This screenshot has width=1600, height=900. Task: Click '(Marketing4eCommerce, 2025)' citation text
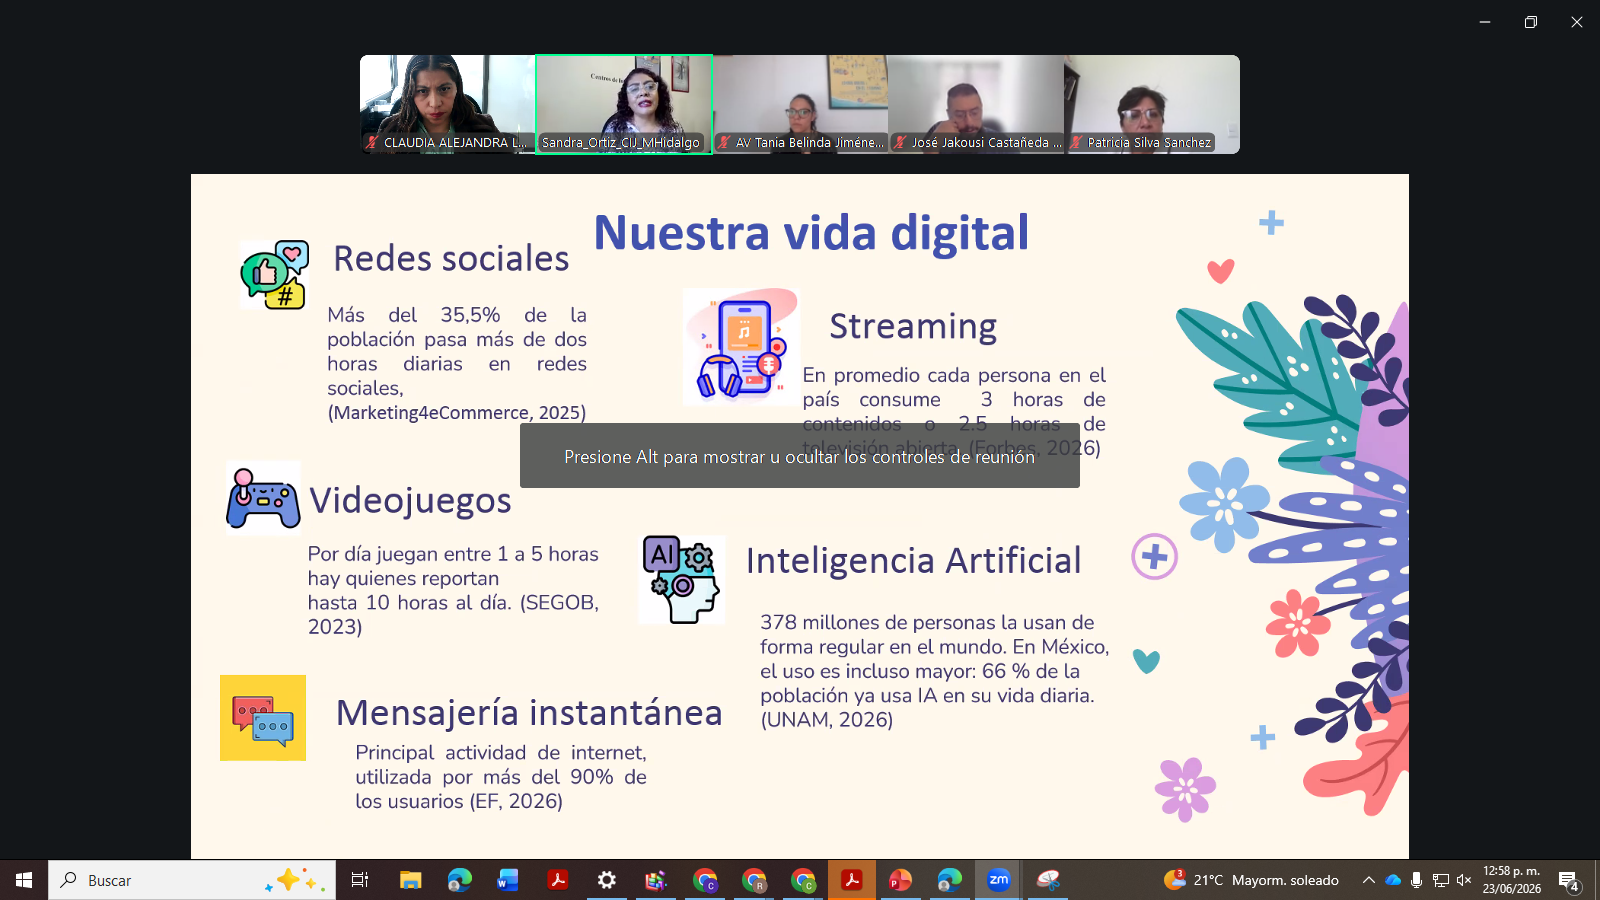pos(457,412)
